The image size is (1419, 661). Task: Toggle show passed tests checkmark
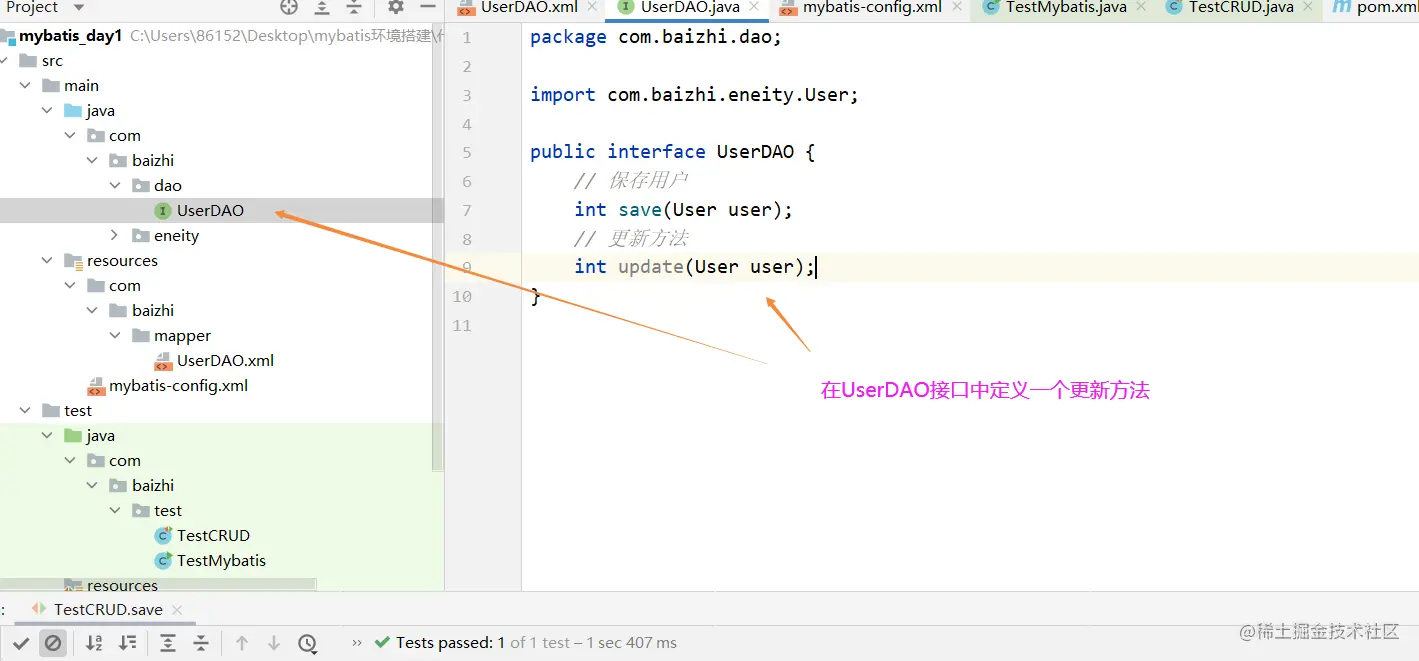coord(21,643)
